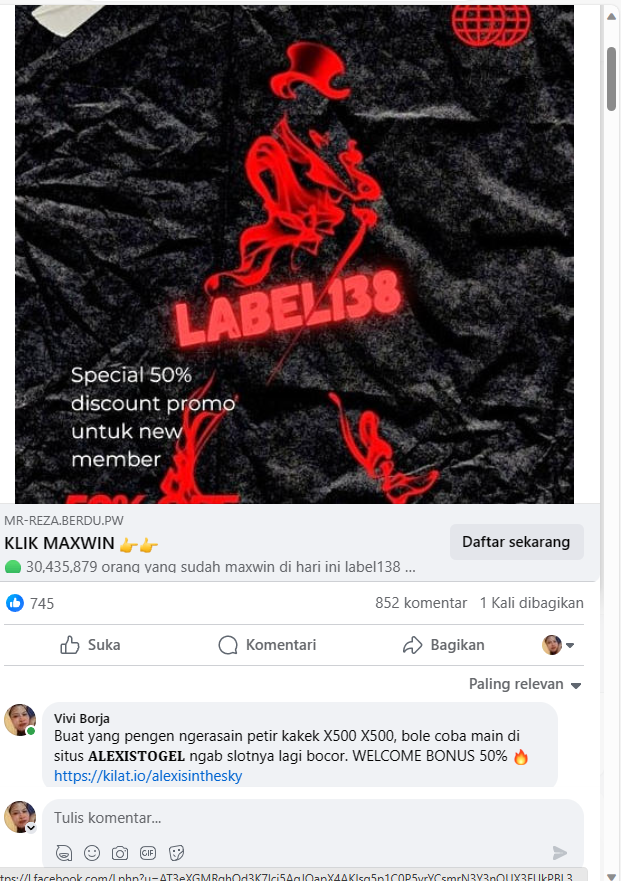Screen dimensions: 621x881
Task: Click the send comment arrow icon
Action: (x=560, y=853)
